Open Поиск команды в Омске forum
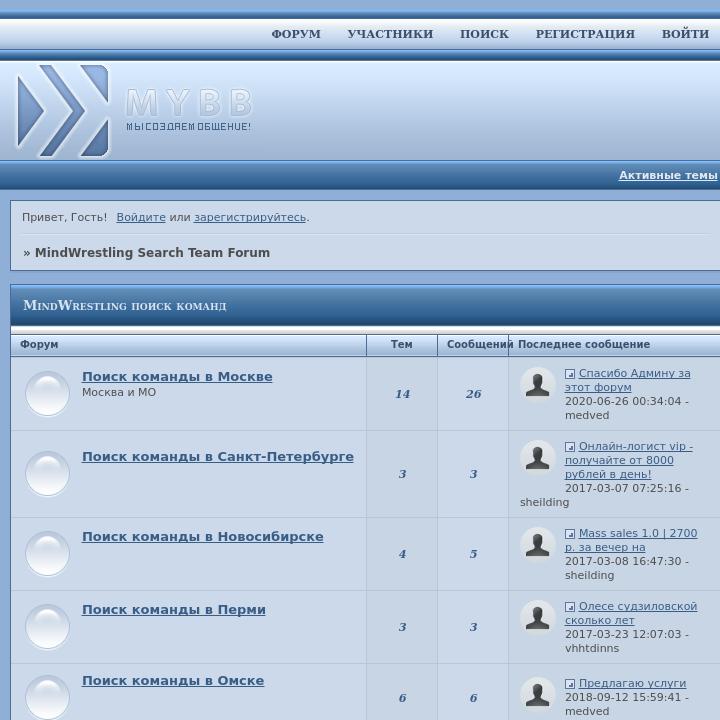 [x=173, y=681]
